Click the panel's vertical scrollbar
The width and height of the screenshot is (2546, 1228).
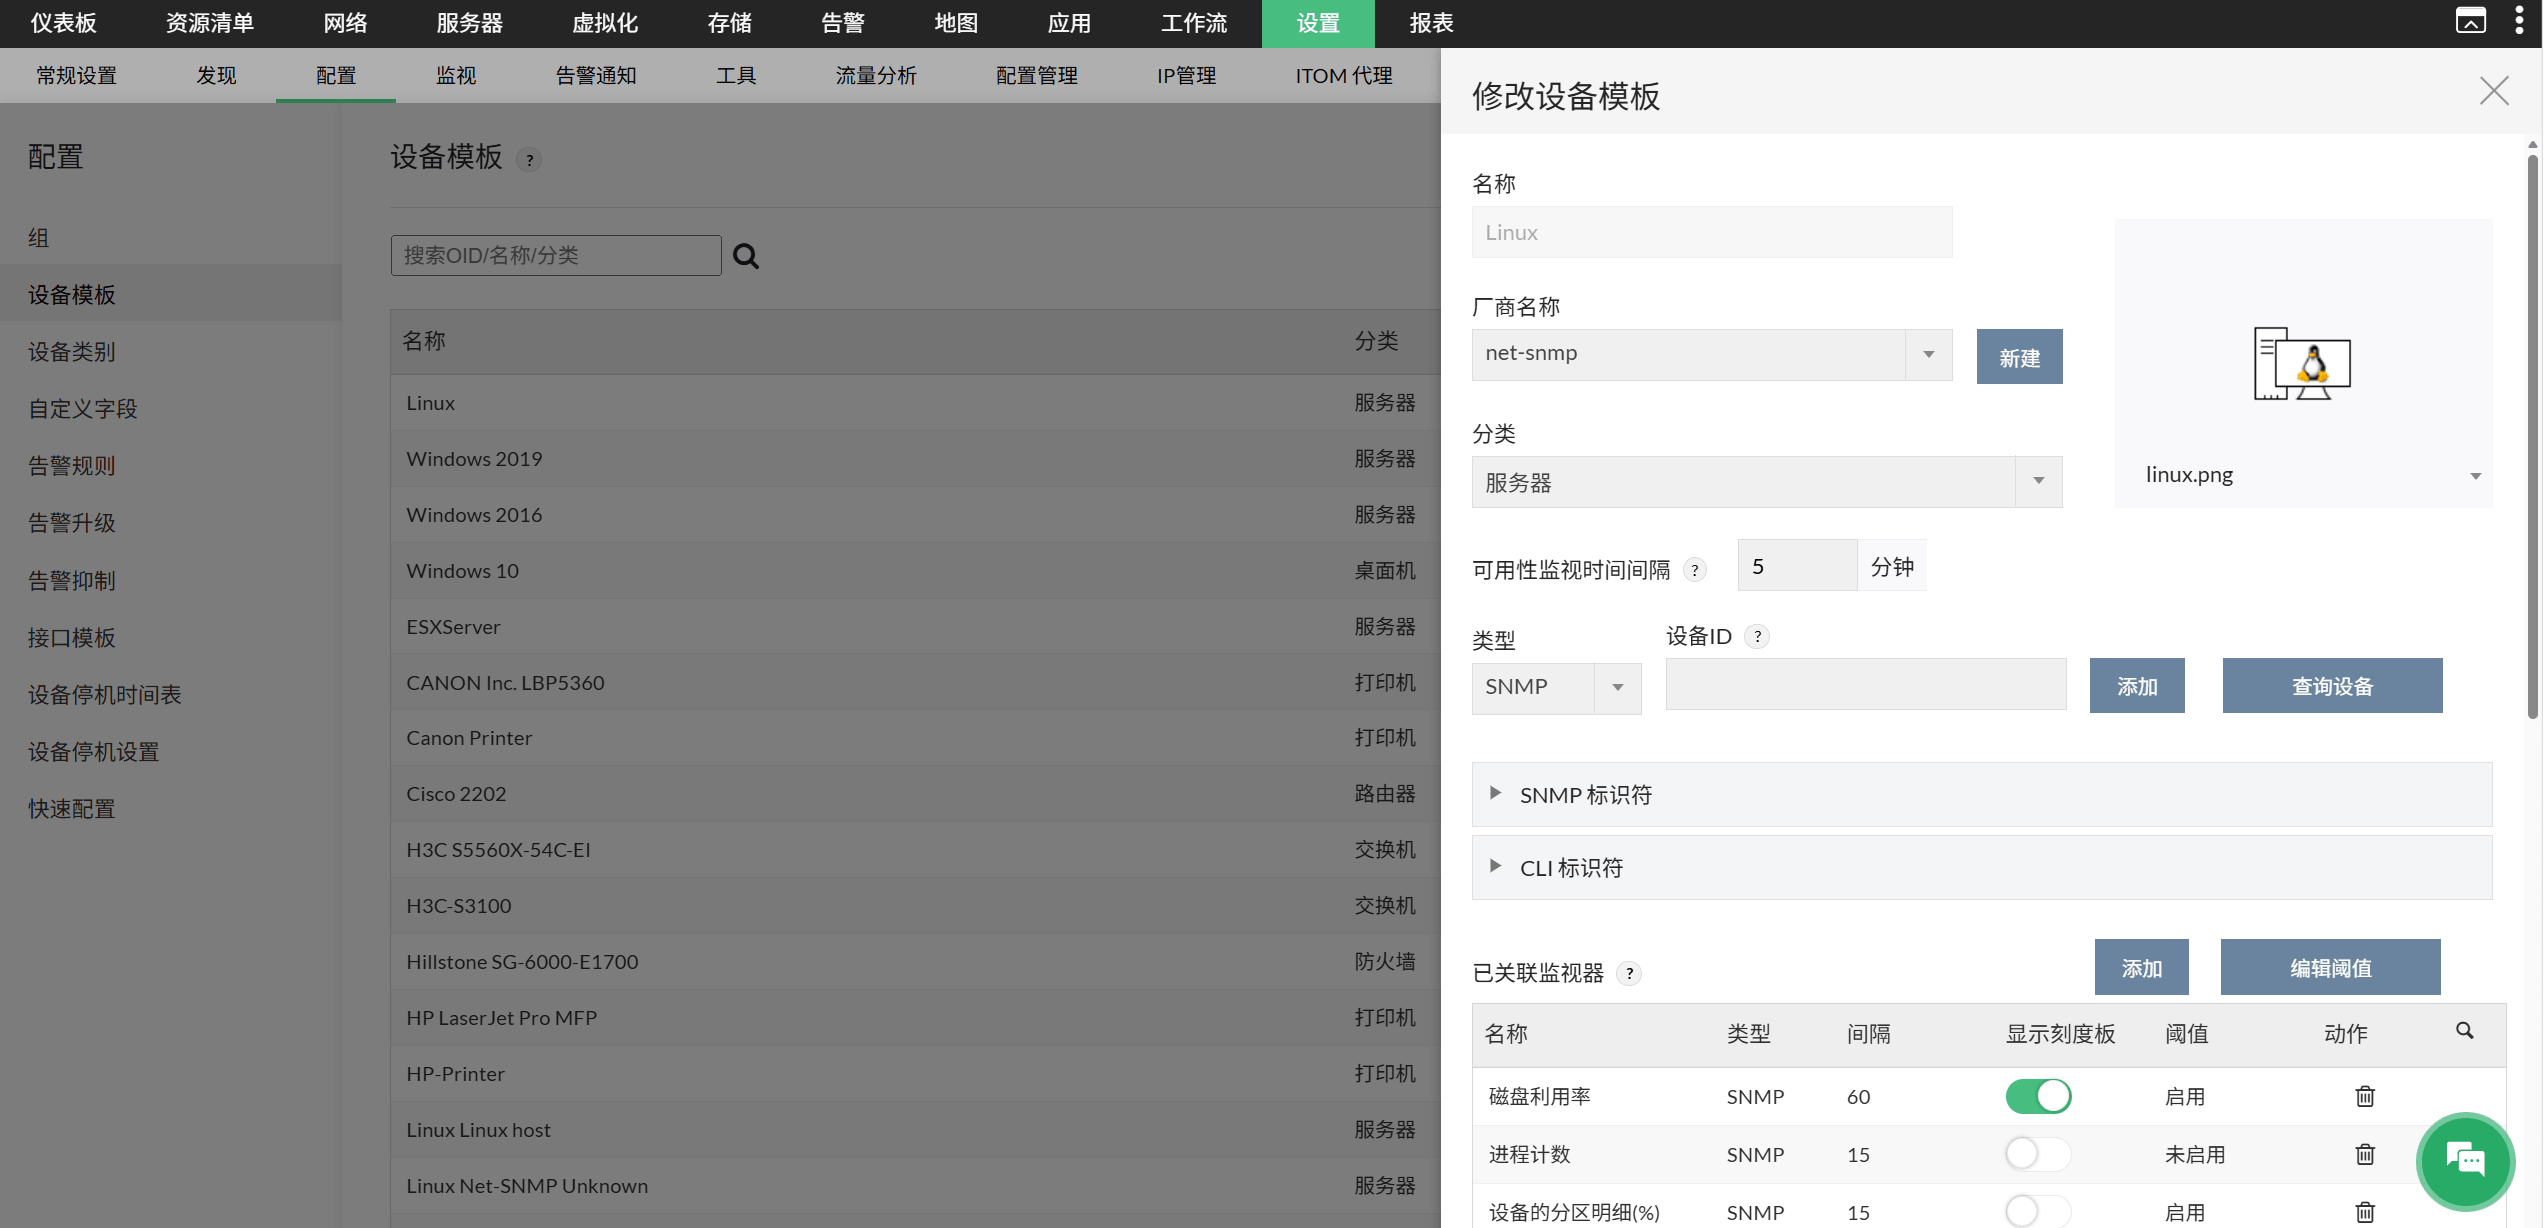tap(2532, 435)
